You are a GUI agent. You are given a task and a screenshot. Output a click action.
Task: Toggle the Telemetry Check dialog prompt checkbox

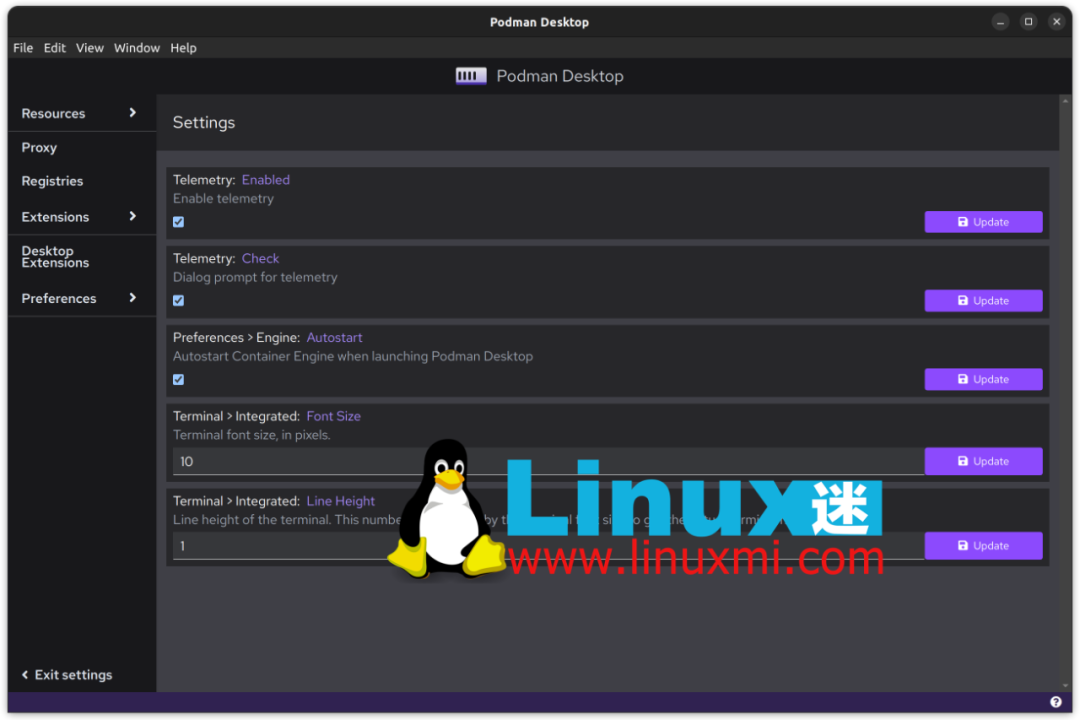click(178, 300)
